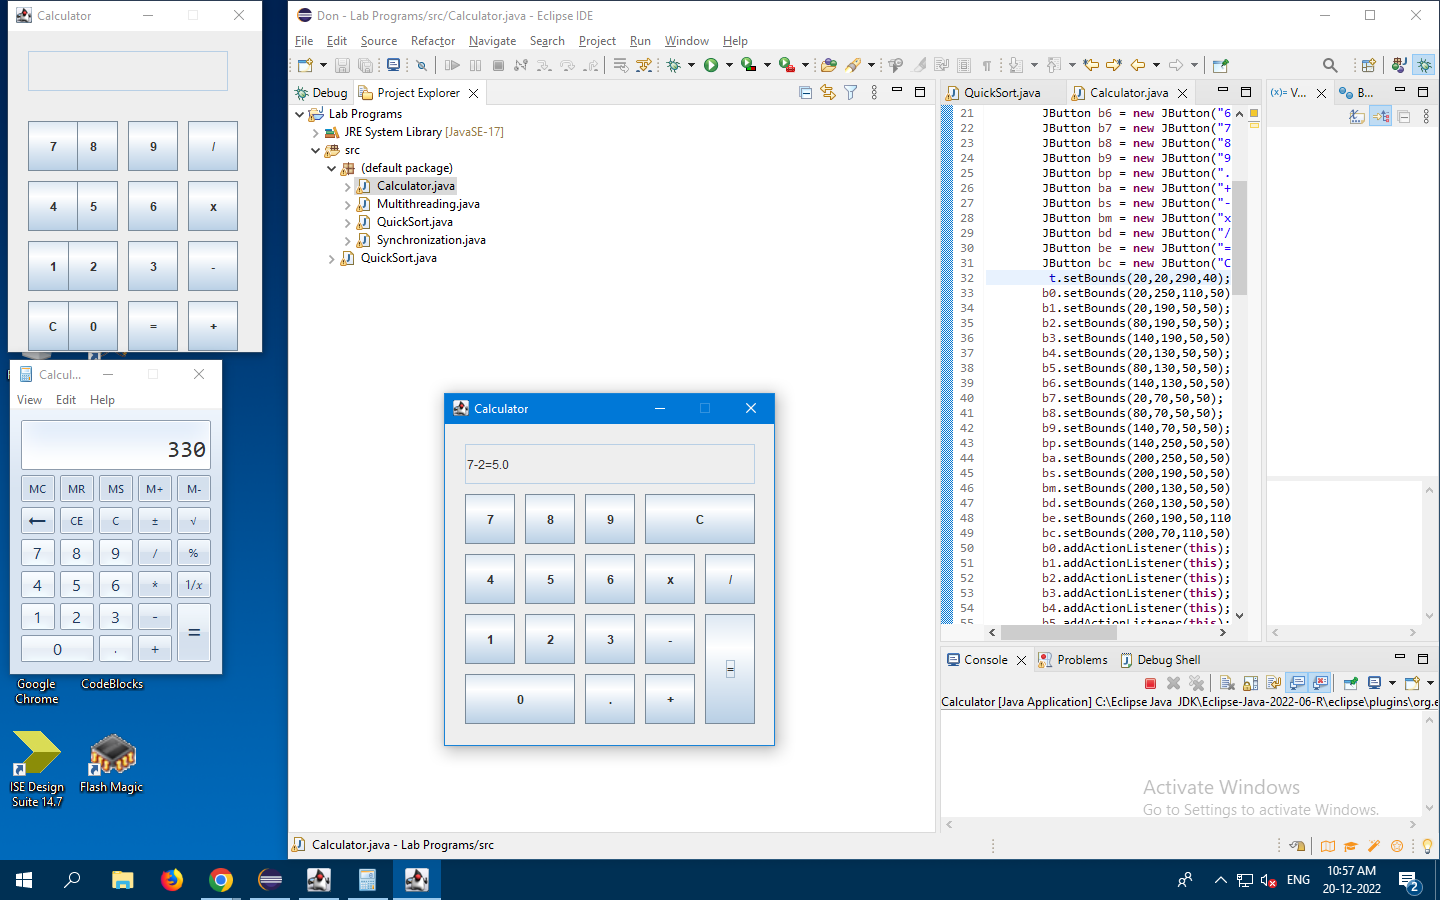This screenshot has height=900, width=1440.
Task: Click the 5 button in front Calculator window
Action: [x=550, y=579]
